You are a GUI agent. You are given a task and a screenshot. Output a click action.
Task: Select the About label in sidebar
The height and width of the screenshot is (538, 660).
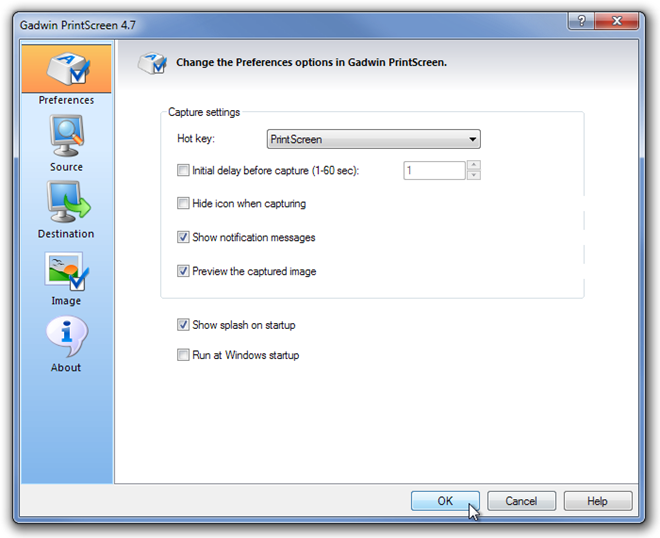(x=66, y=368)
